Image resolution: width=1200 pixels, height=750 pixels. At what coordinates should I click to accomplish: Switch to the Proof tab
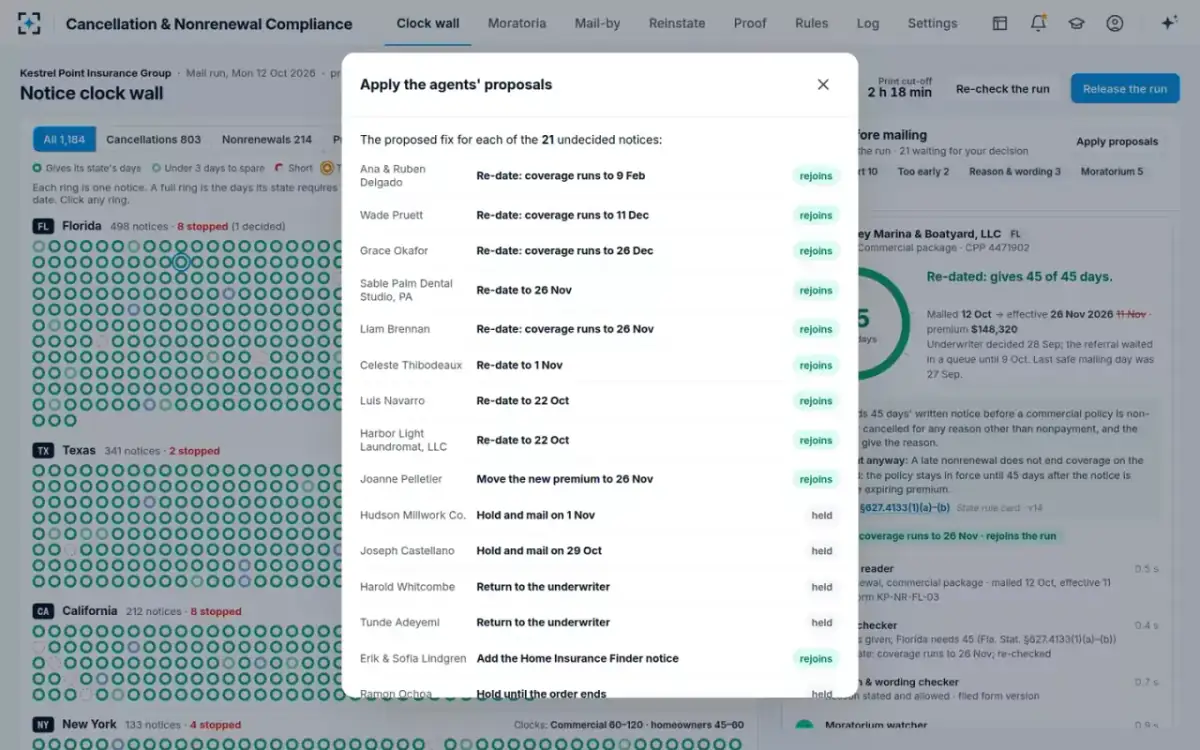click(x=750, y=23)
